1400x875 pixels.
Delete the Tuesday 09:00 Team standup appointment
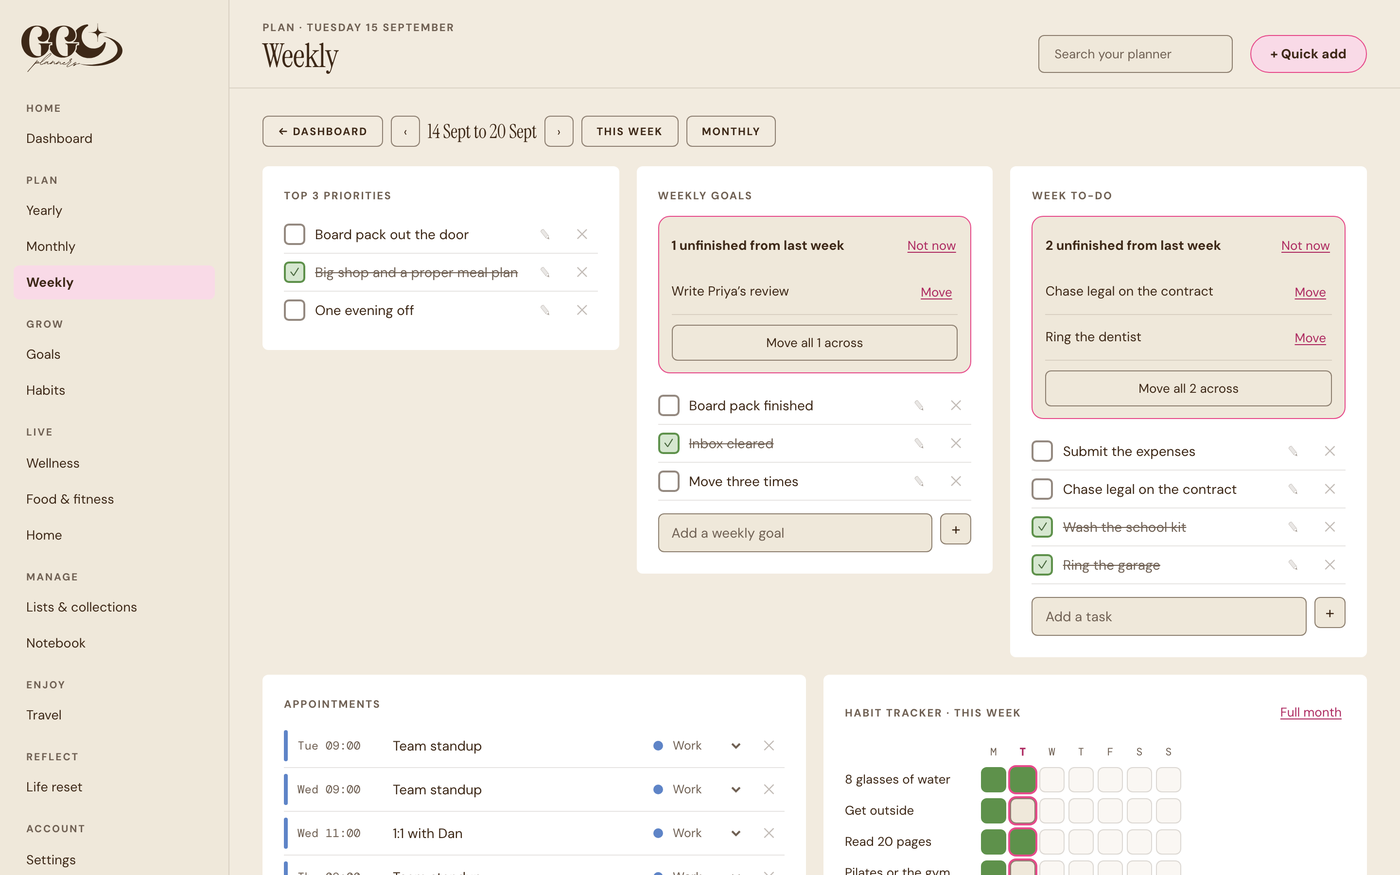point(769,745)
